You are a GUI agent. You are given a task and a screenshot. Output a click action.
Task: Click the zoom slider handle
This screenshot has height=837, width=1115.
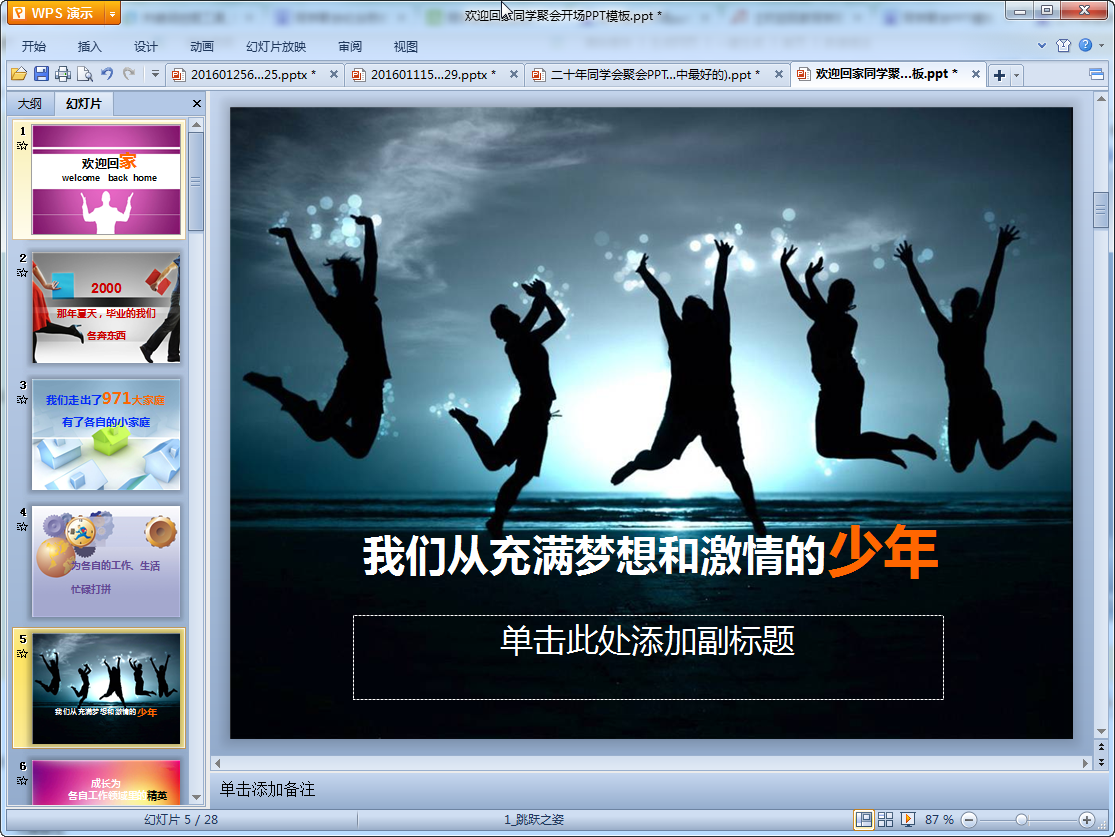[x=1021, y=820]
